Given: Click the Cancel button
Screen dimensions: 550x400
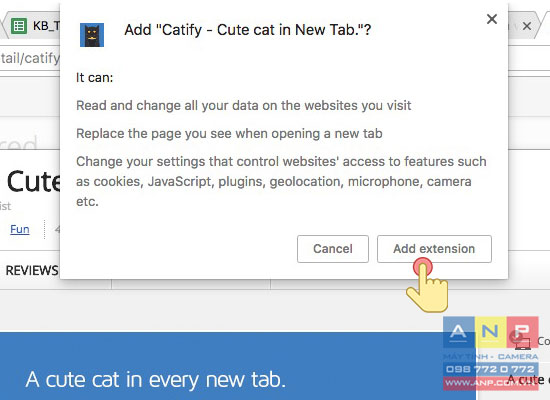Looking at the screenshot, I should point(333,249).
